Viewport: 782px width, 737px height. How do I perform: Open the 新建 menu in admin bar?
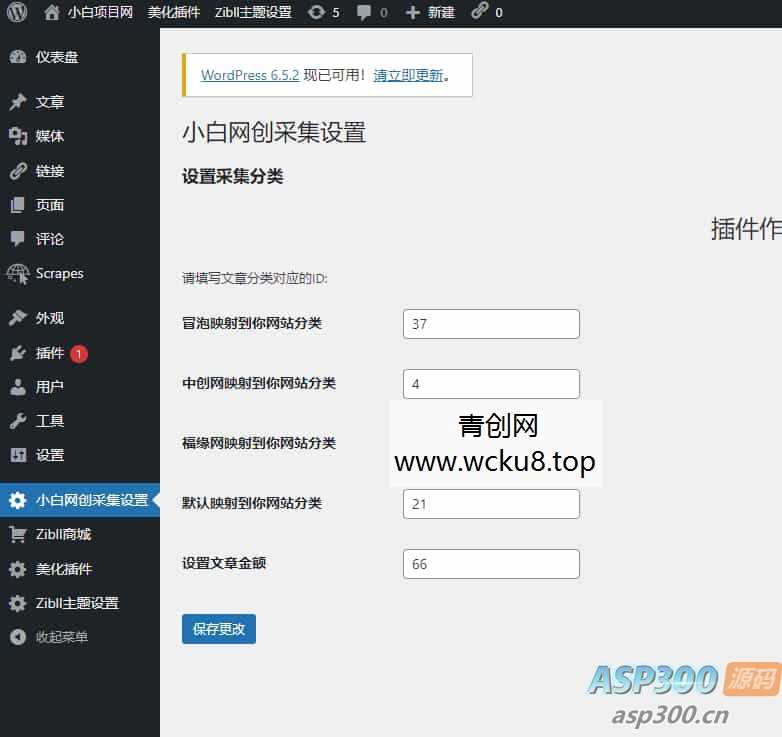click(x=441, y=12)
